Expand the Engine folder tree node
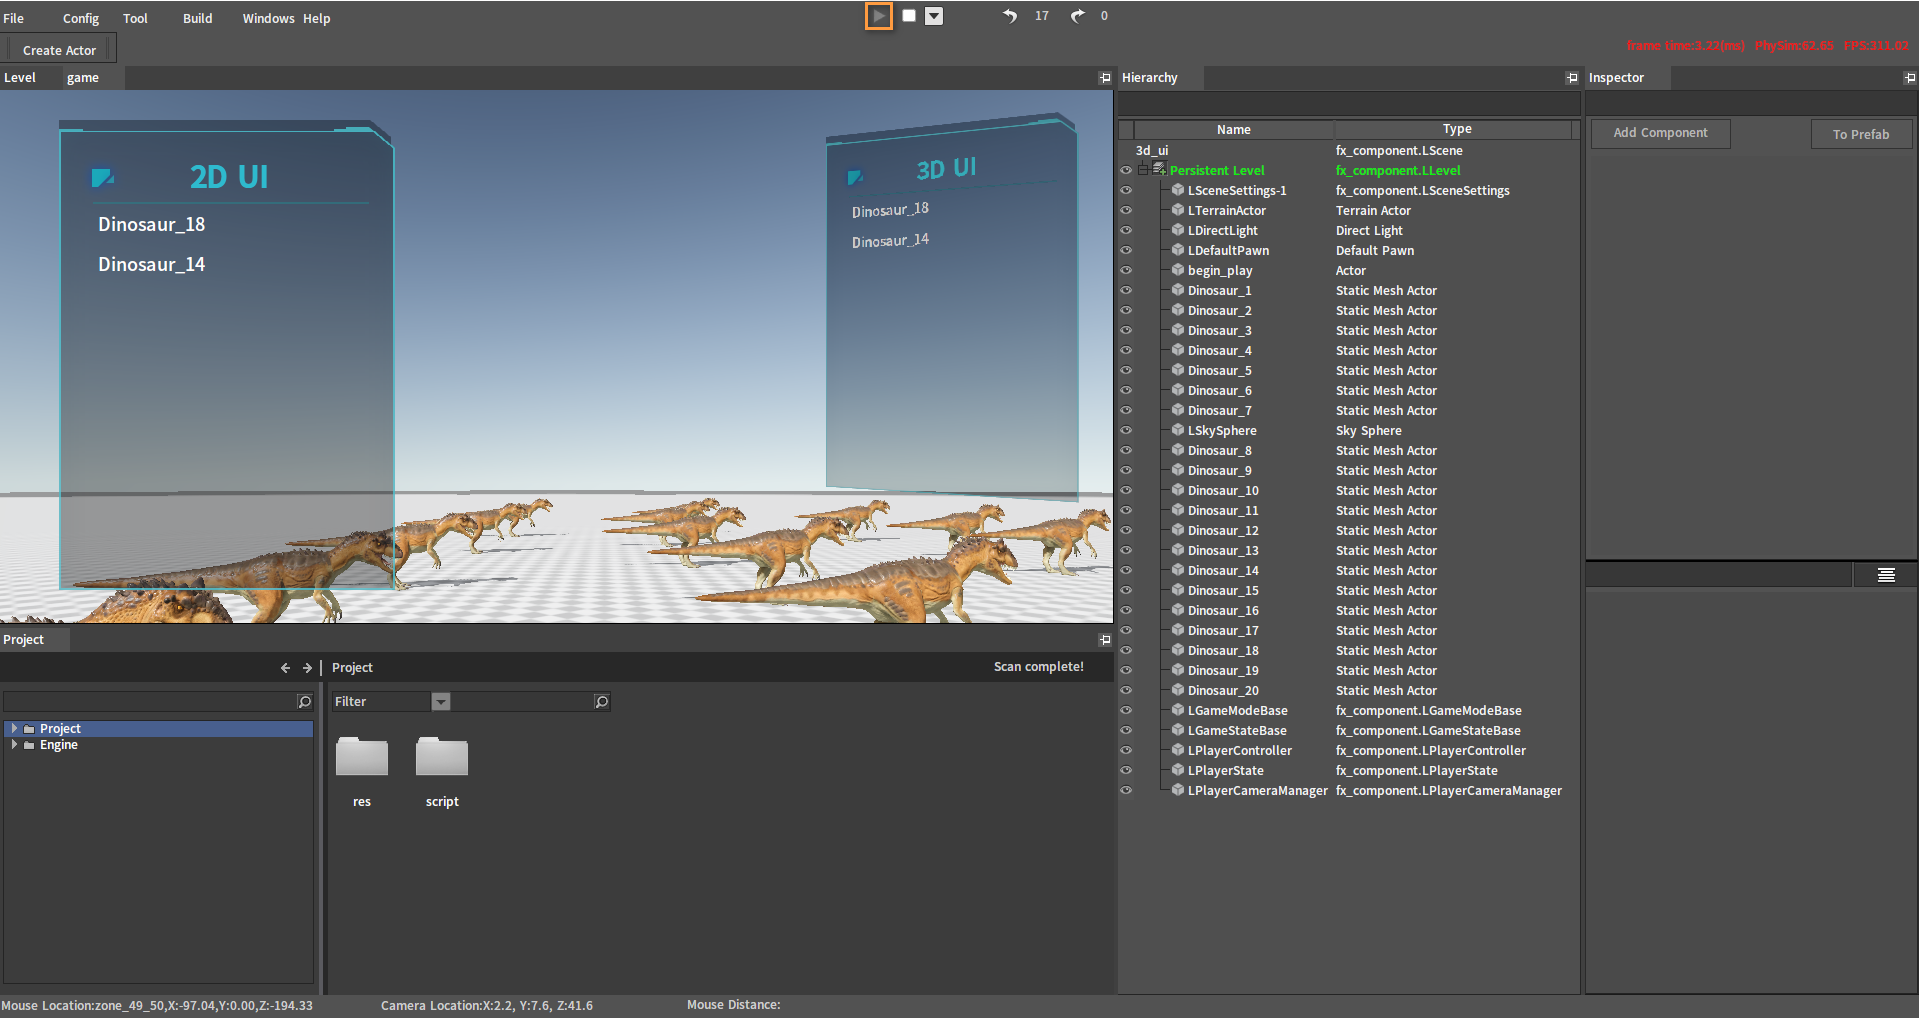 14,745
